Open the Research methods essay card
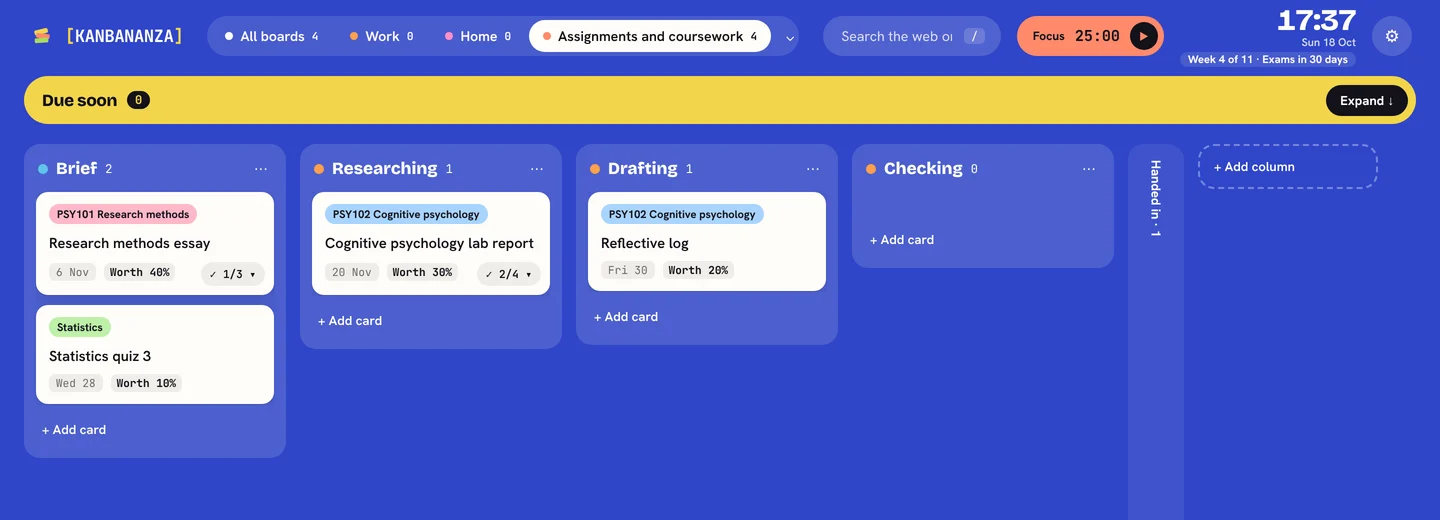 155,244
